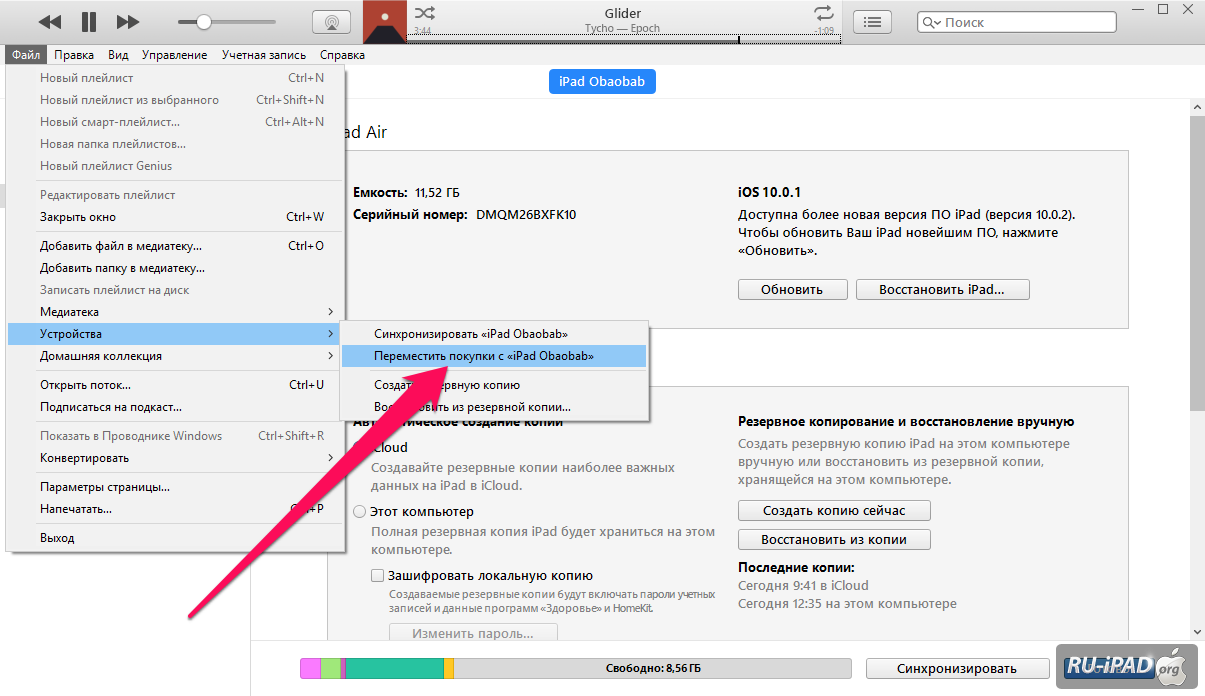Viewport: 1205px width, 696px height.
Task: Select the Этот компьютер radio button
Action: point(360,512)
